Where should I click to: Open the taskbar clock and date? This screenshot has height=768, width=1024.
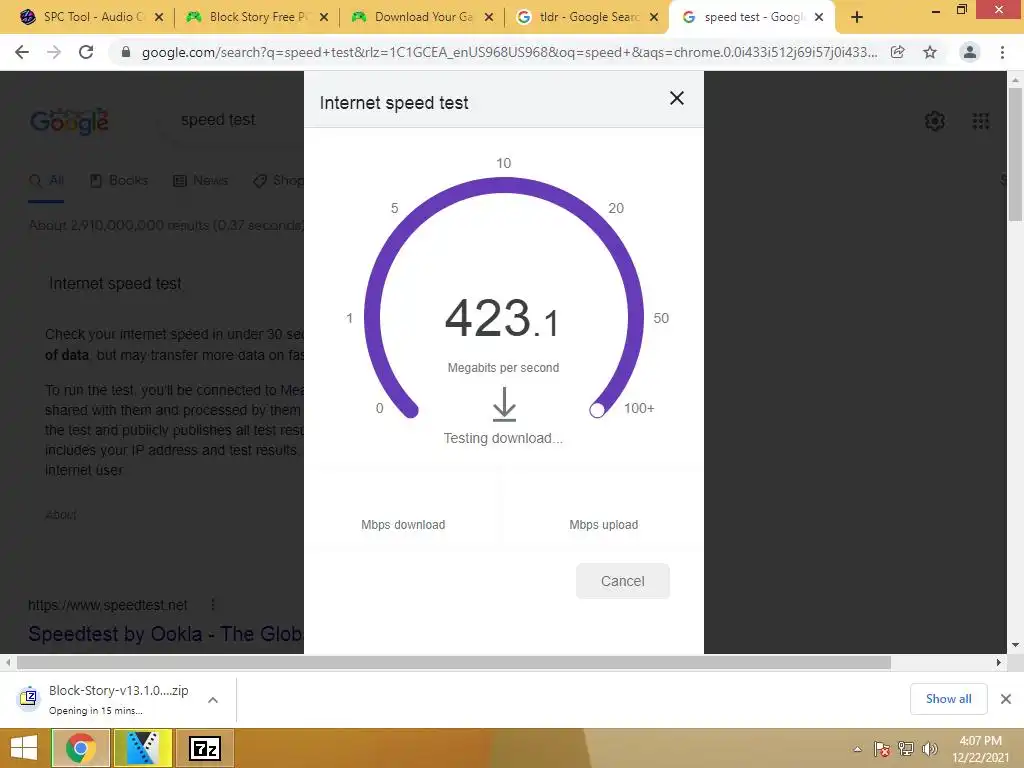pos(980,749)
